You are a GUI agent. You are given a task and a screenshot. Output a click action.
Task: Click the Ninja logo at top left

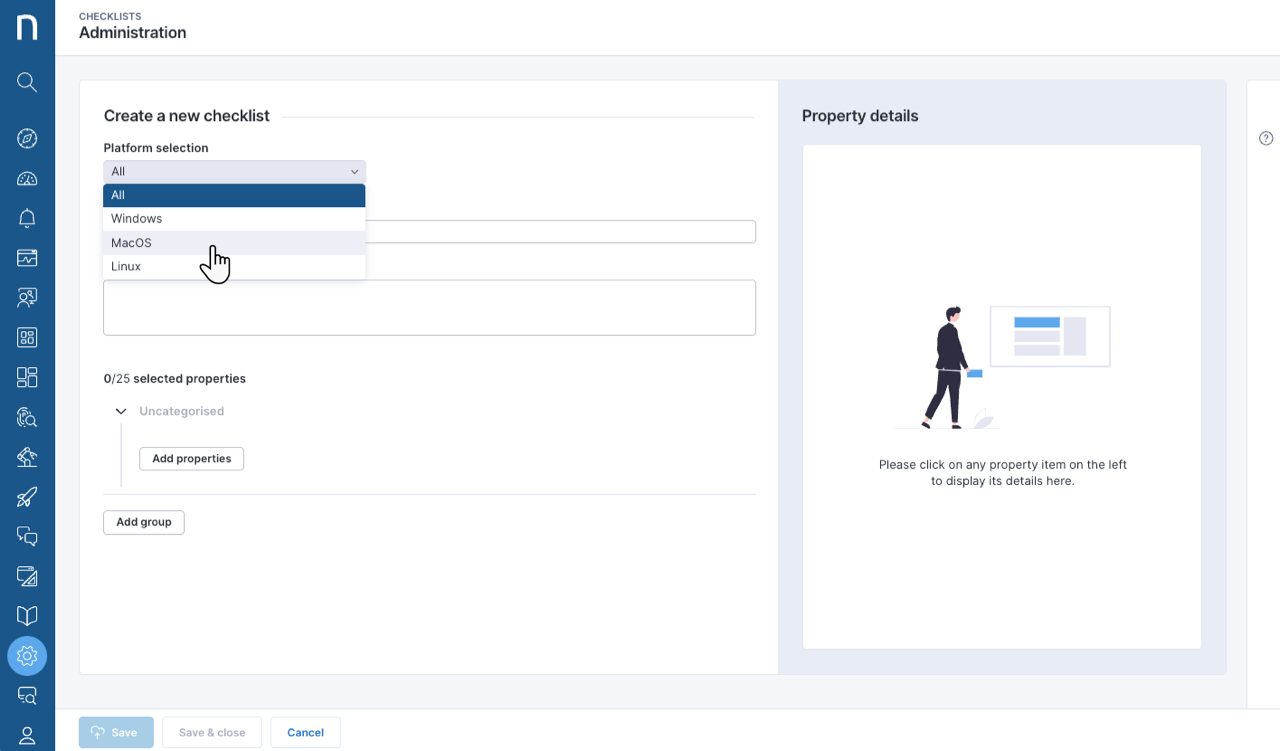(27, 27)
